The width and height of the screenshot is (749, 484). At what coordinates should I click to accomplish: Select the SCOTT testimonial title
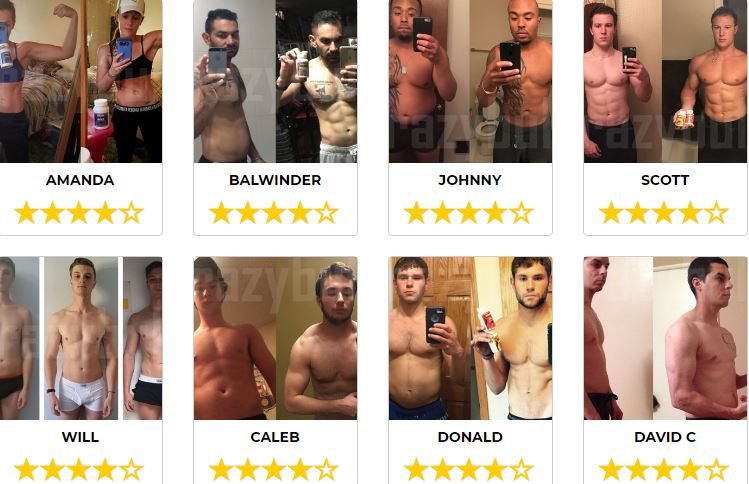pos(665,180)
